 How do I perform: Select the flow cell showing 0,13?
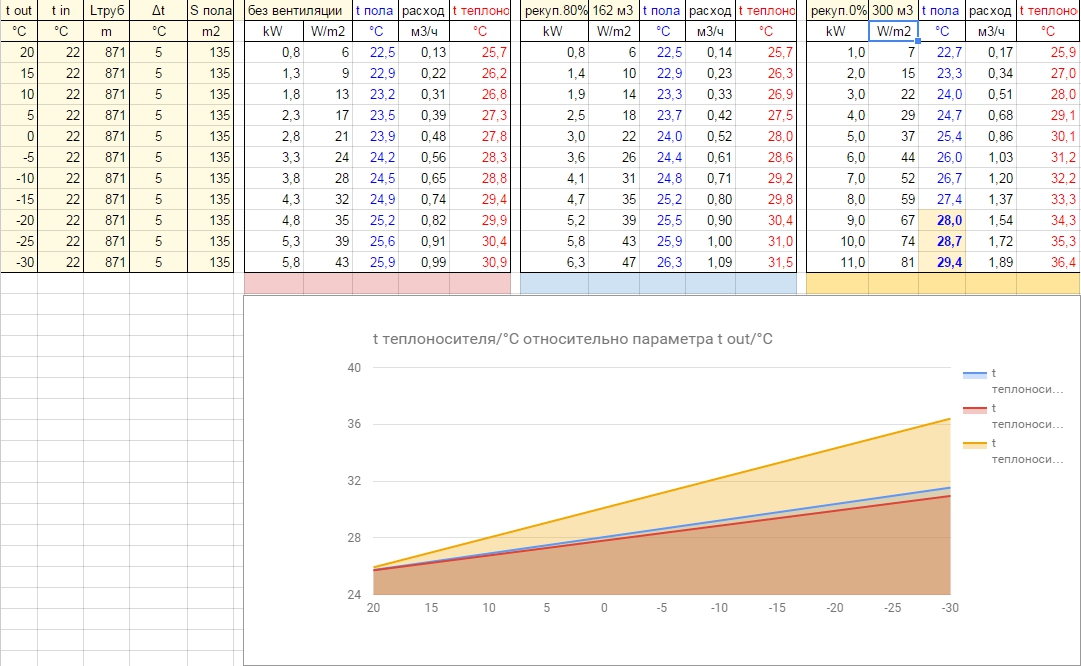(x=424, y=52)
